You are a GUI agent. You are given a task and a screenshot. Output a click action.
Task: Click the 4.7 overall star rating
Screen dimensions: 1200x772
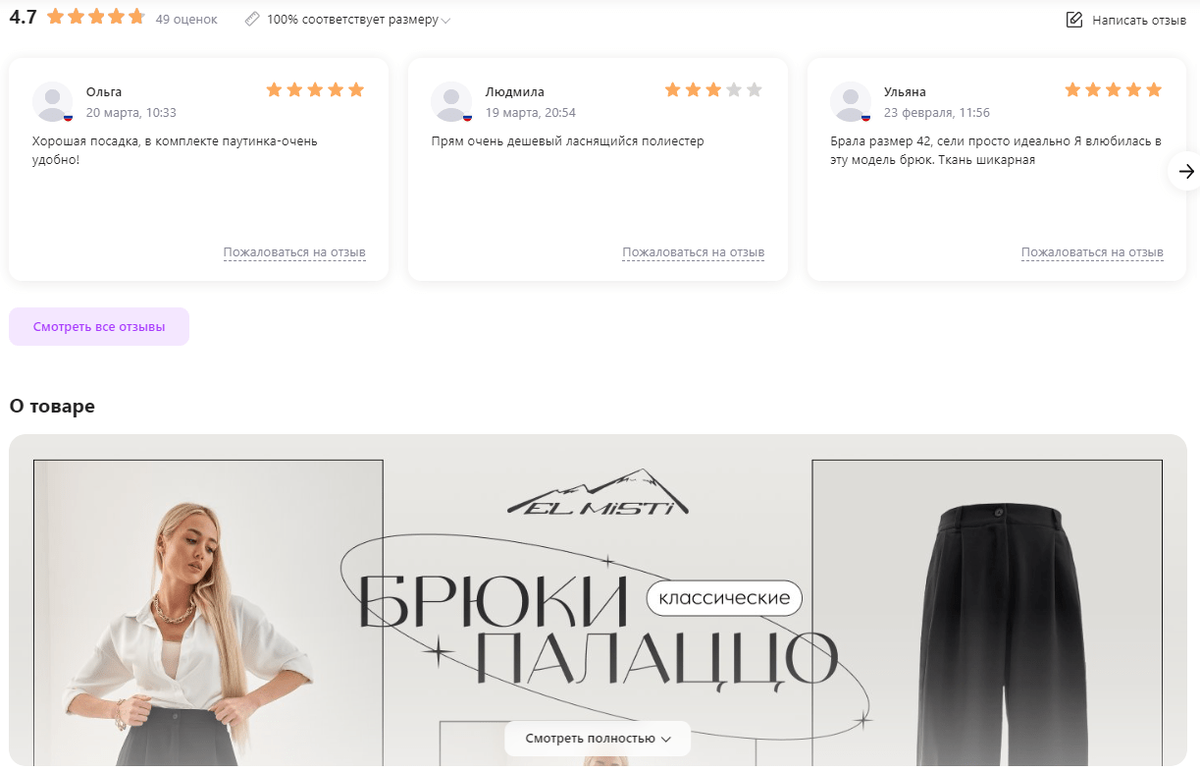pos(96,17)
